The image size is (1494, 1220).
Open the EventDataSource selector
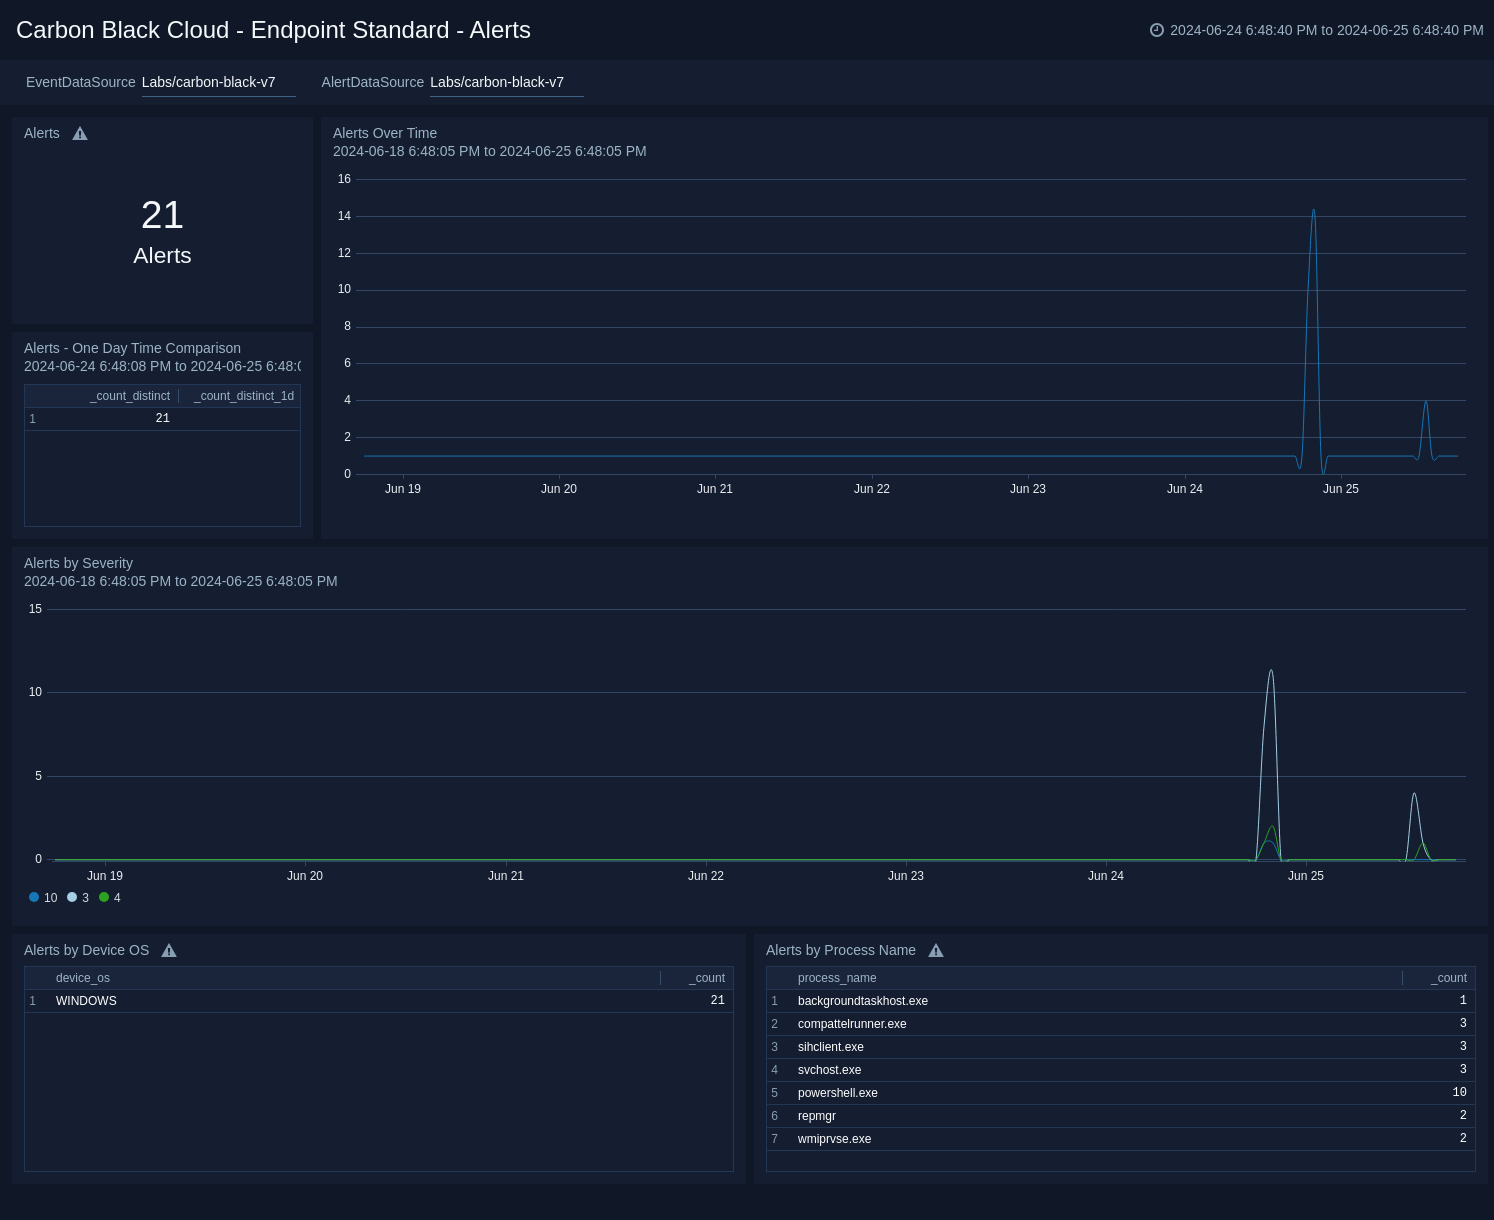(x=218, y=82)
